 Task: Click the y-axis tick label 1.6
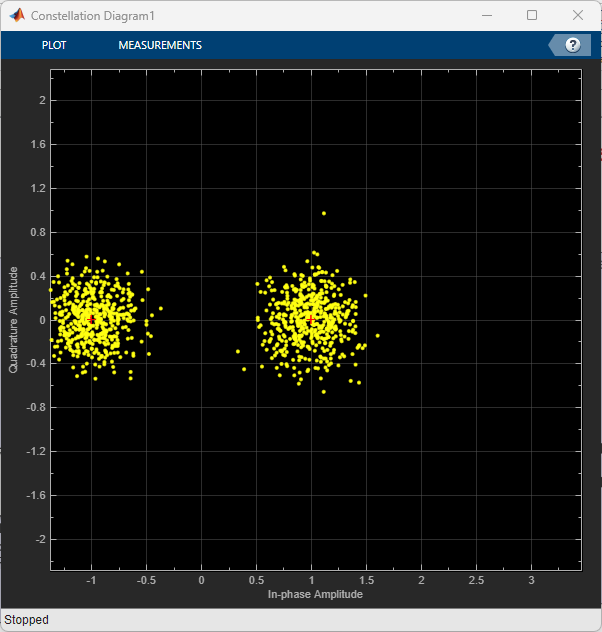click(38, 144)
